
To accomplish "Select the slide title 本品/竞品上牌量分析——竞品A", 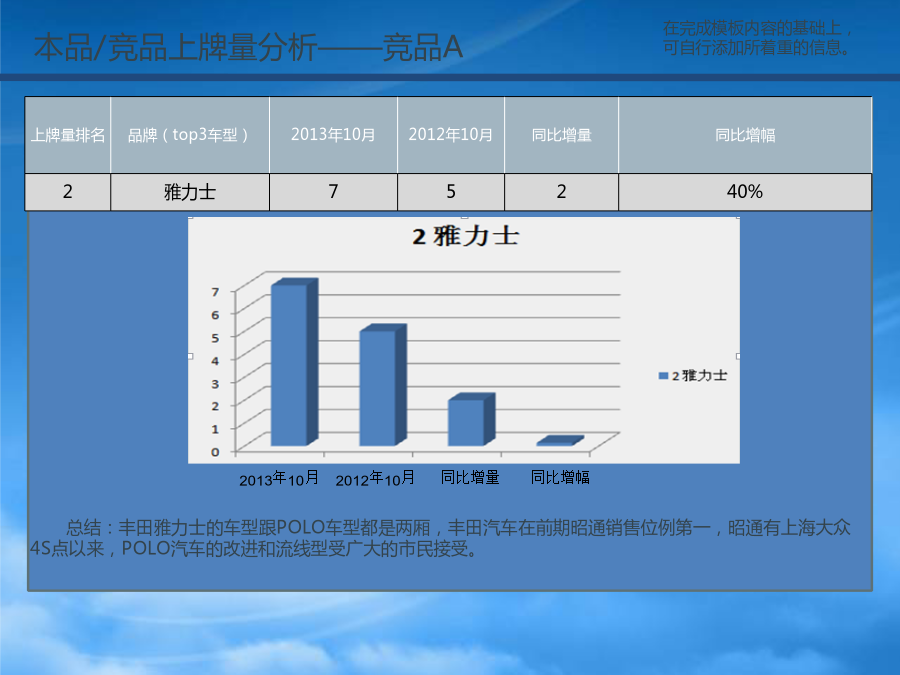I will 248,47.
